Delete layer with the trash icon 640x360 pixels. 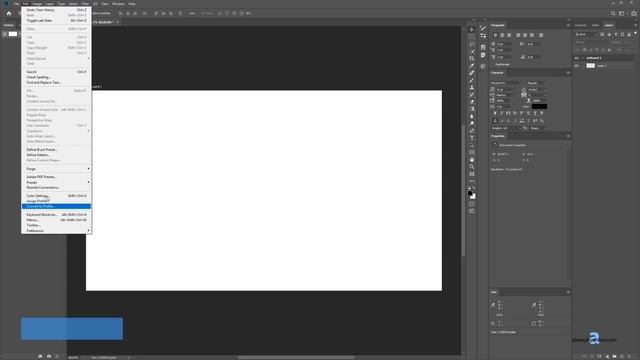tap(629, 356)
